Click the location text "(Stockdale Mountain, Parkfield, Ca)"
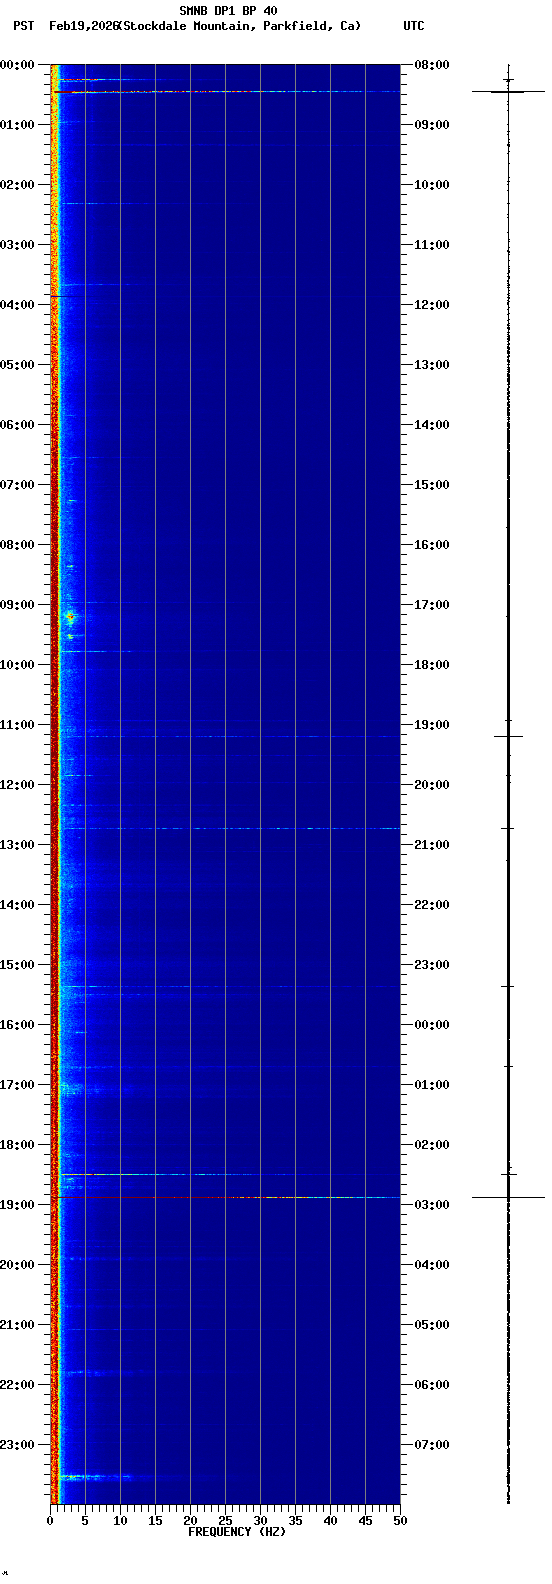The width and height of the screenshot is (552, 1584). point(239,26)
